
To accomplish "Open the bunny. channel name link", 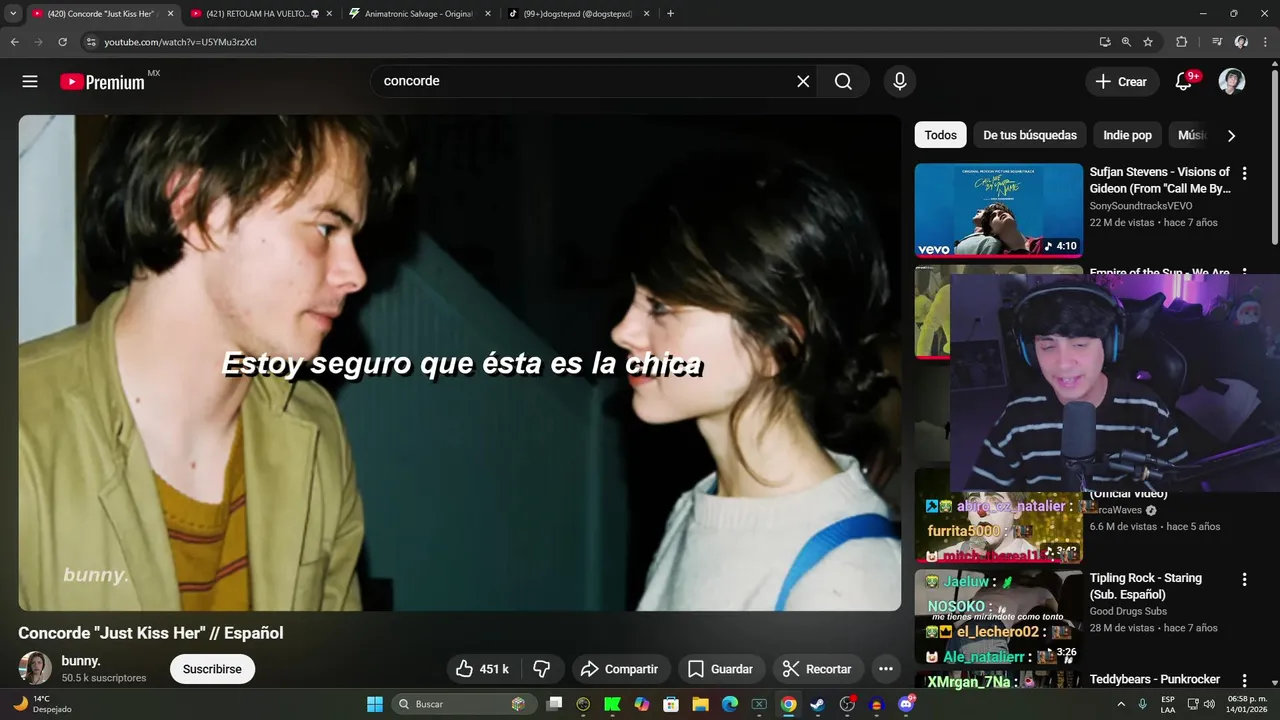I will click(x=81, y=661).
